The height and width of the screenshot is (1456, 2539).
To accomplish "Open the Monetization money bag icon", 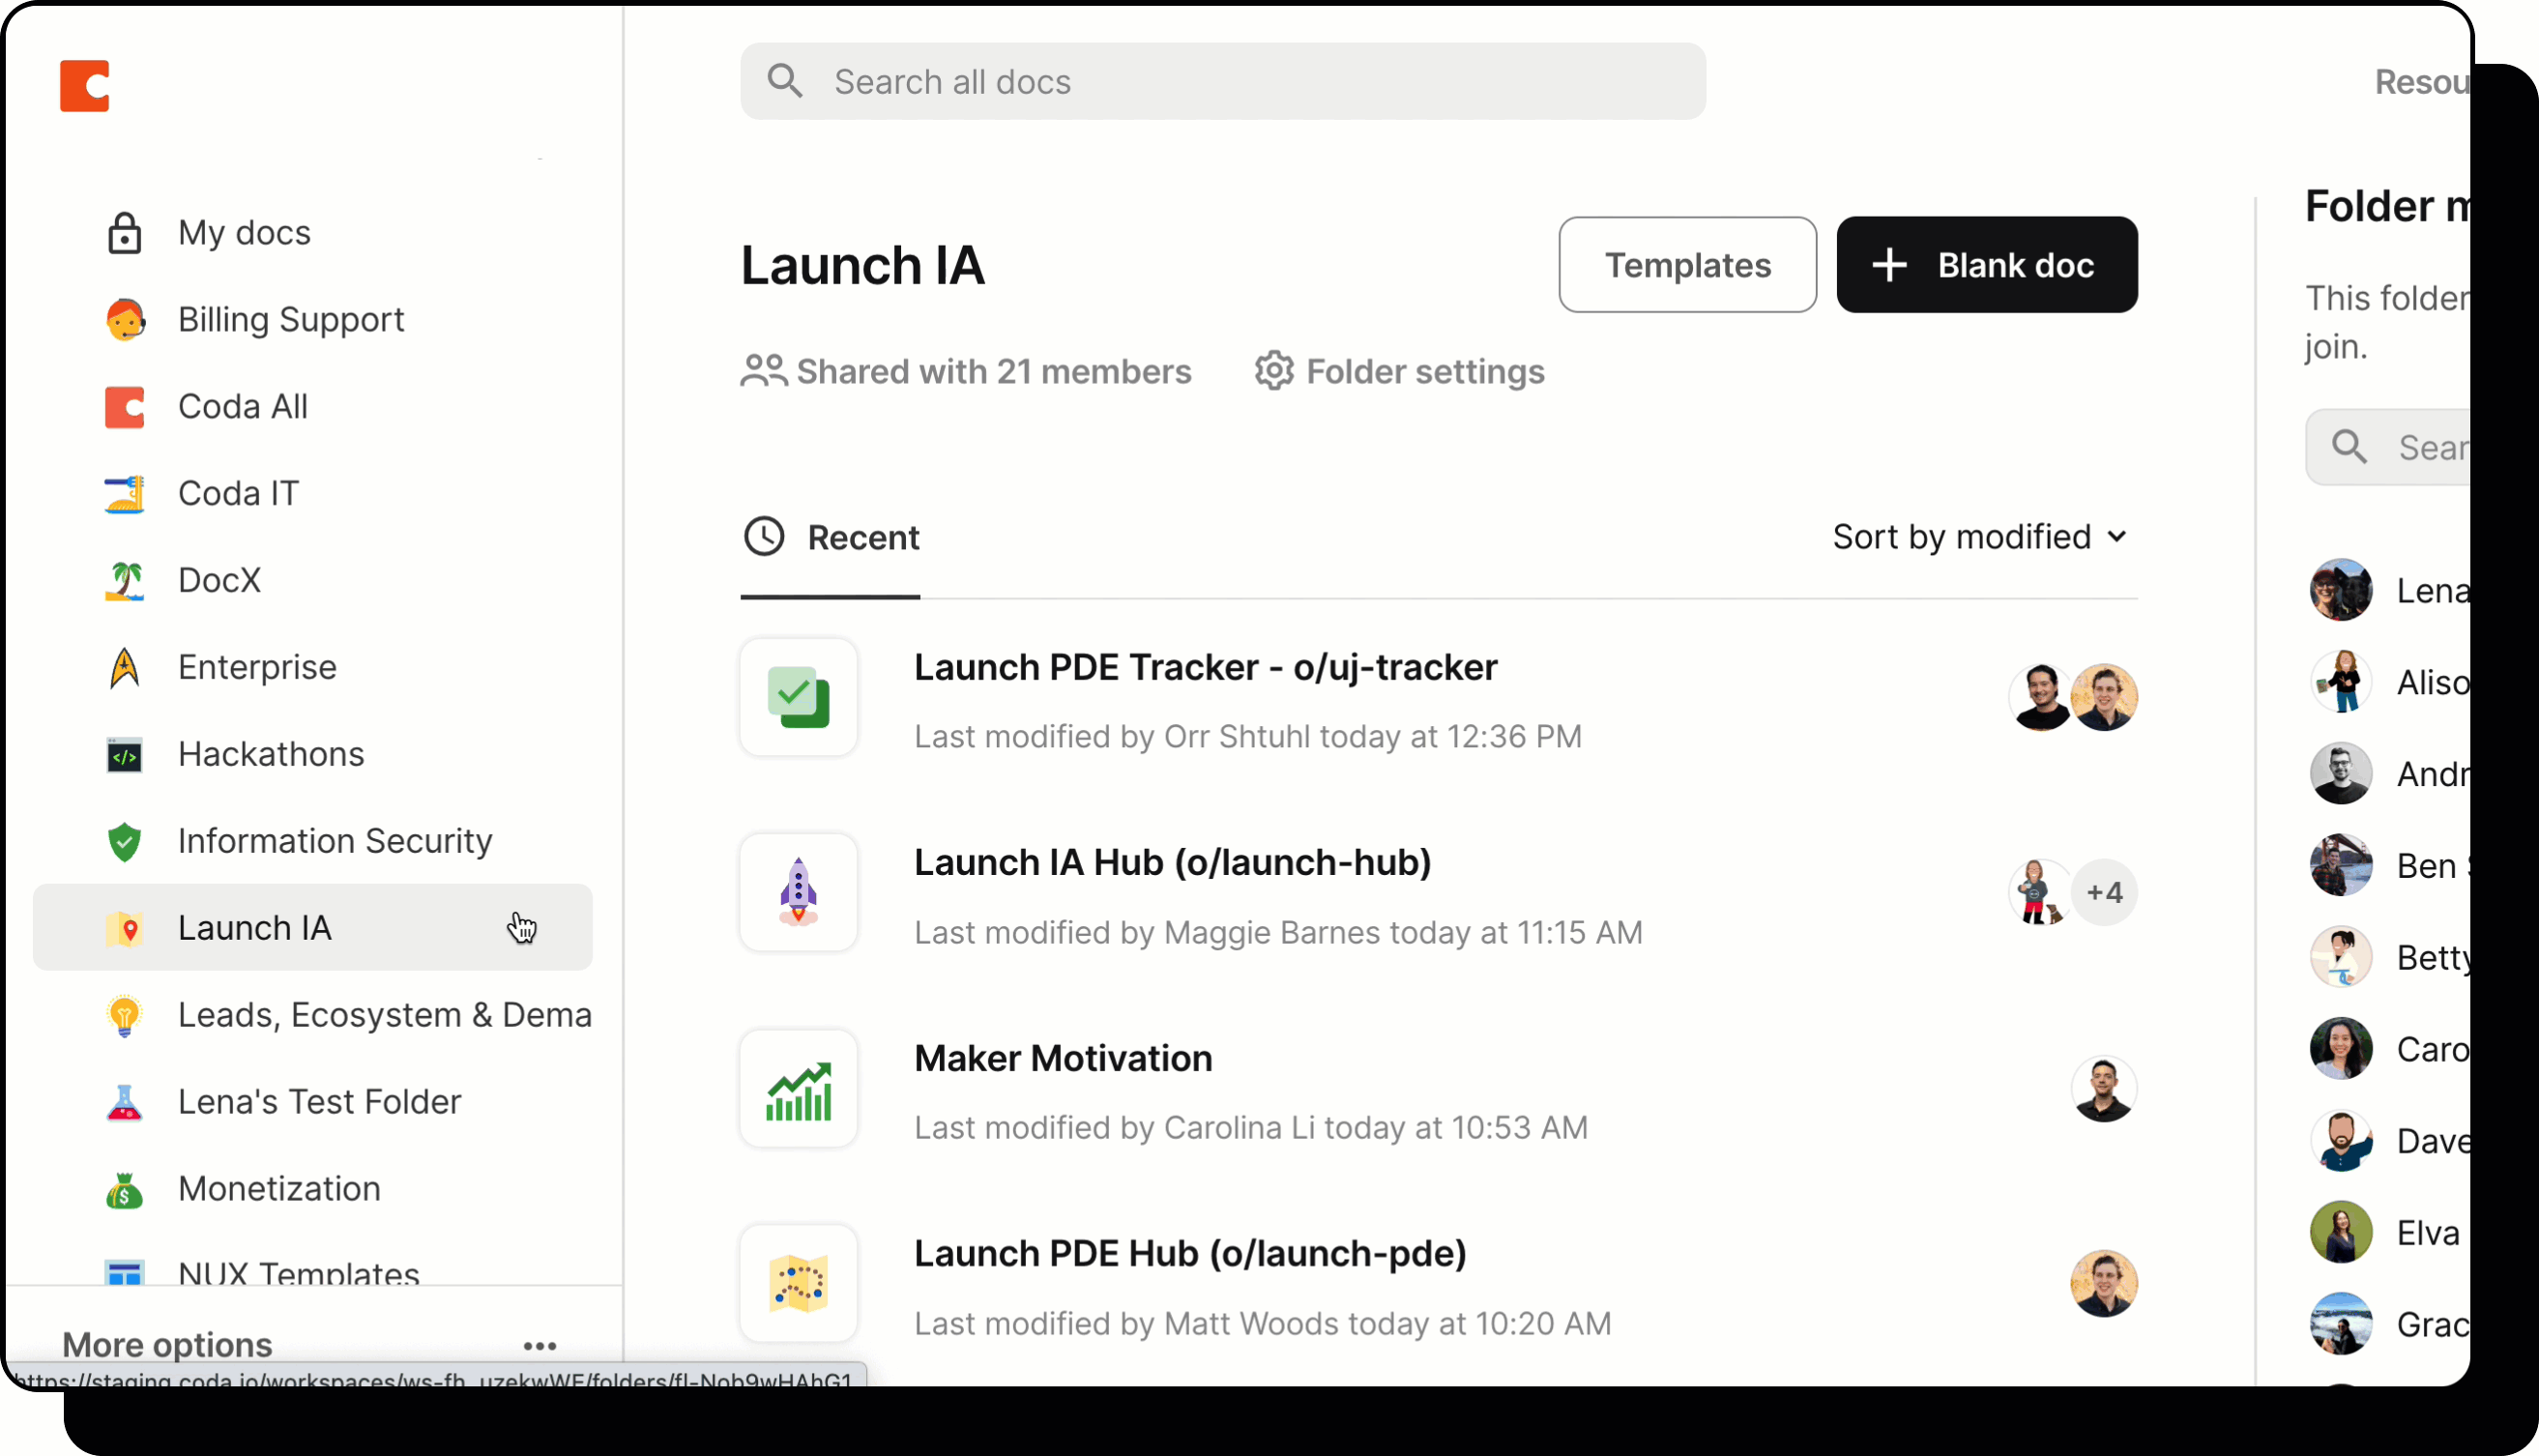I will pyautogui.click(x=123, y=1189).
